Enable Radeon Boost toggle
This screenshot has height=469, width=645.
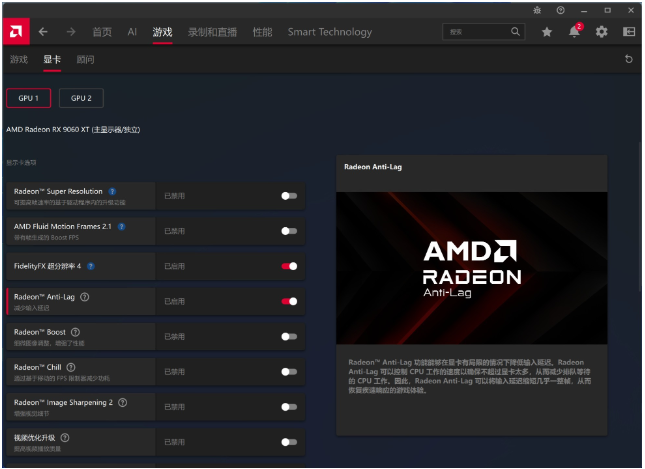[289, 337]
